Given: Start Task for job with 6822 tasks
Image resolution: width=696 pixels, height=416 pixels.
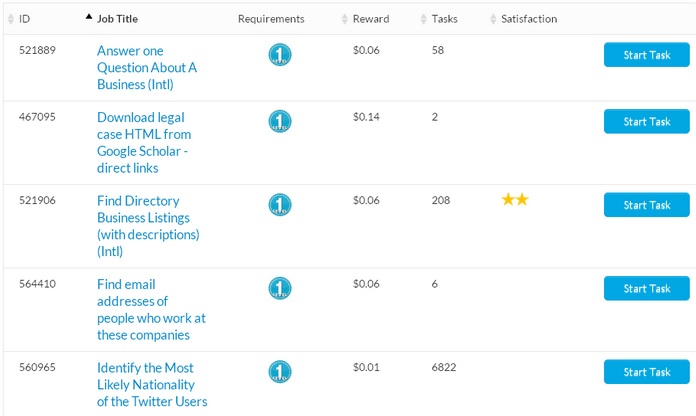Looking at the screenshot, I should [646, 372].
